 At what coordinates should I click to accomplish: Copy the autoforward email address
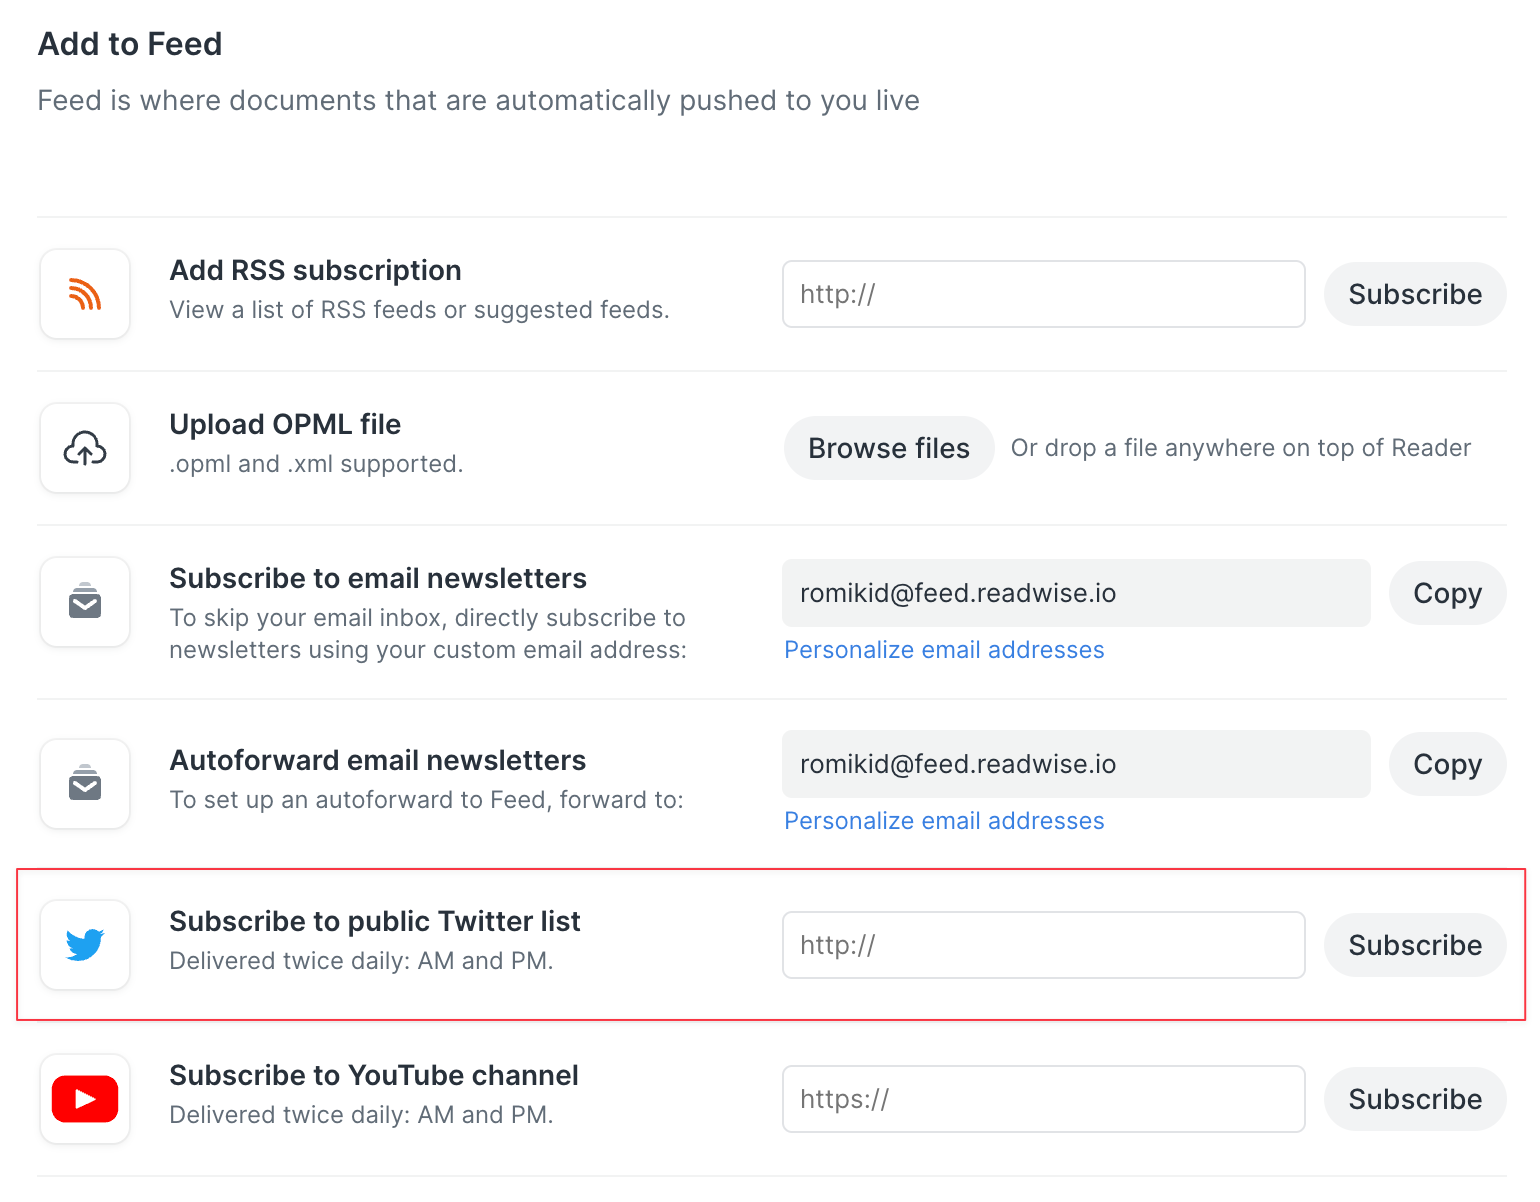(1447, 764)
